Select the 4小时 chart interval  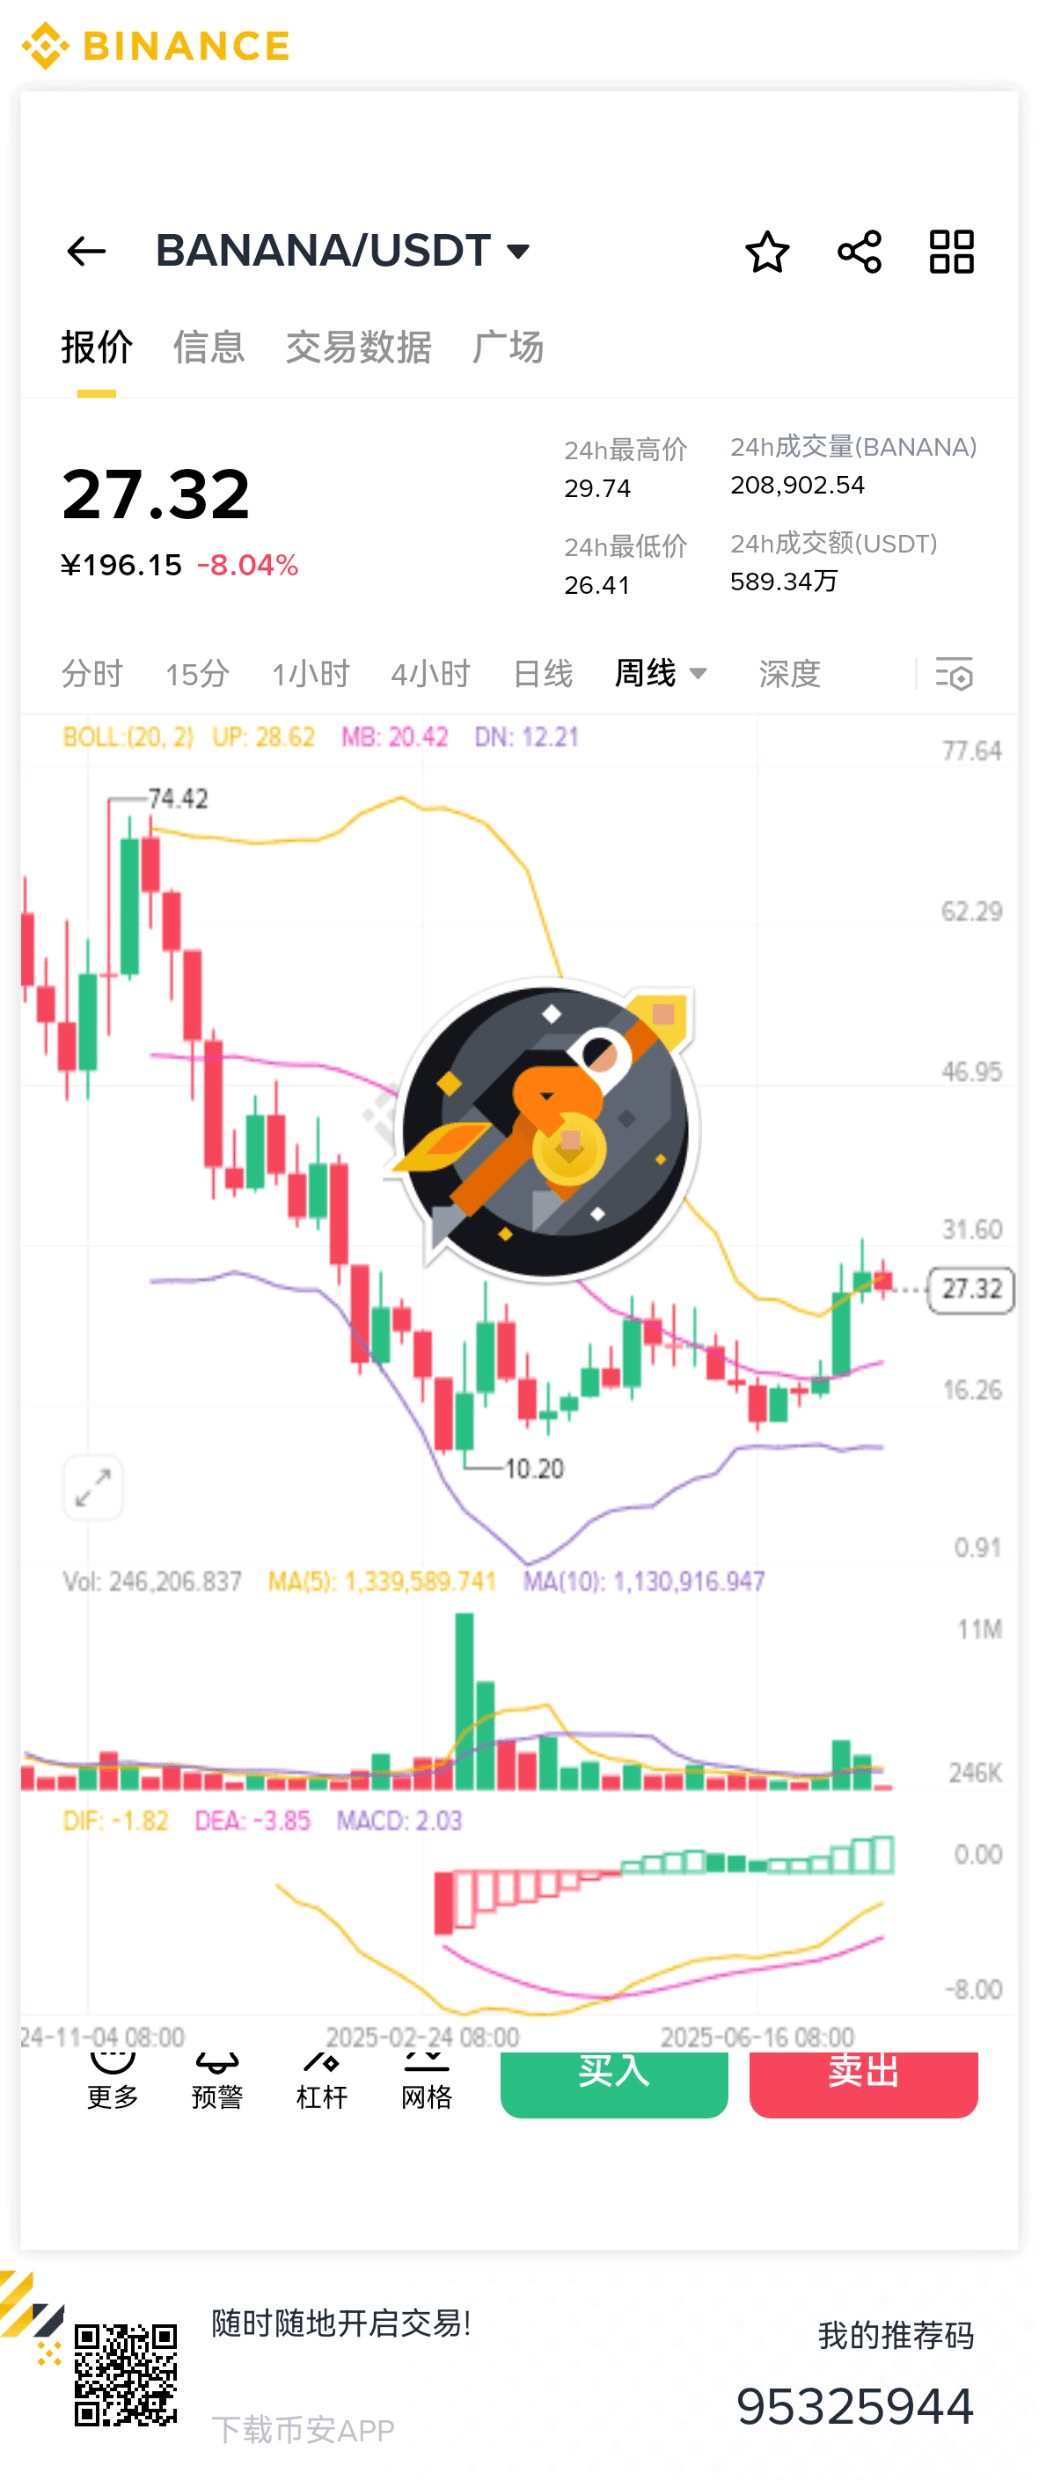tap(430, 674)
